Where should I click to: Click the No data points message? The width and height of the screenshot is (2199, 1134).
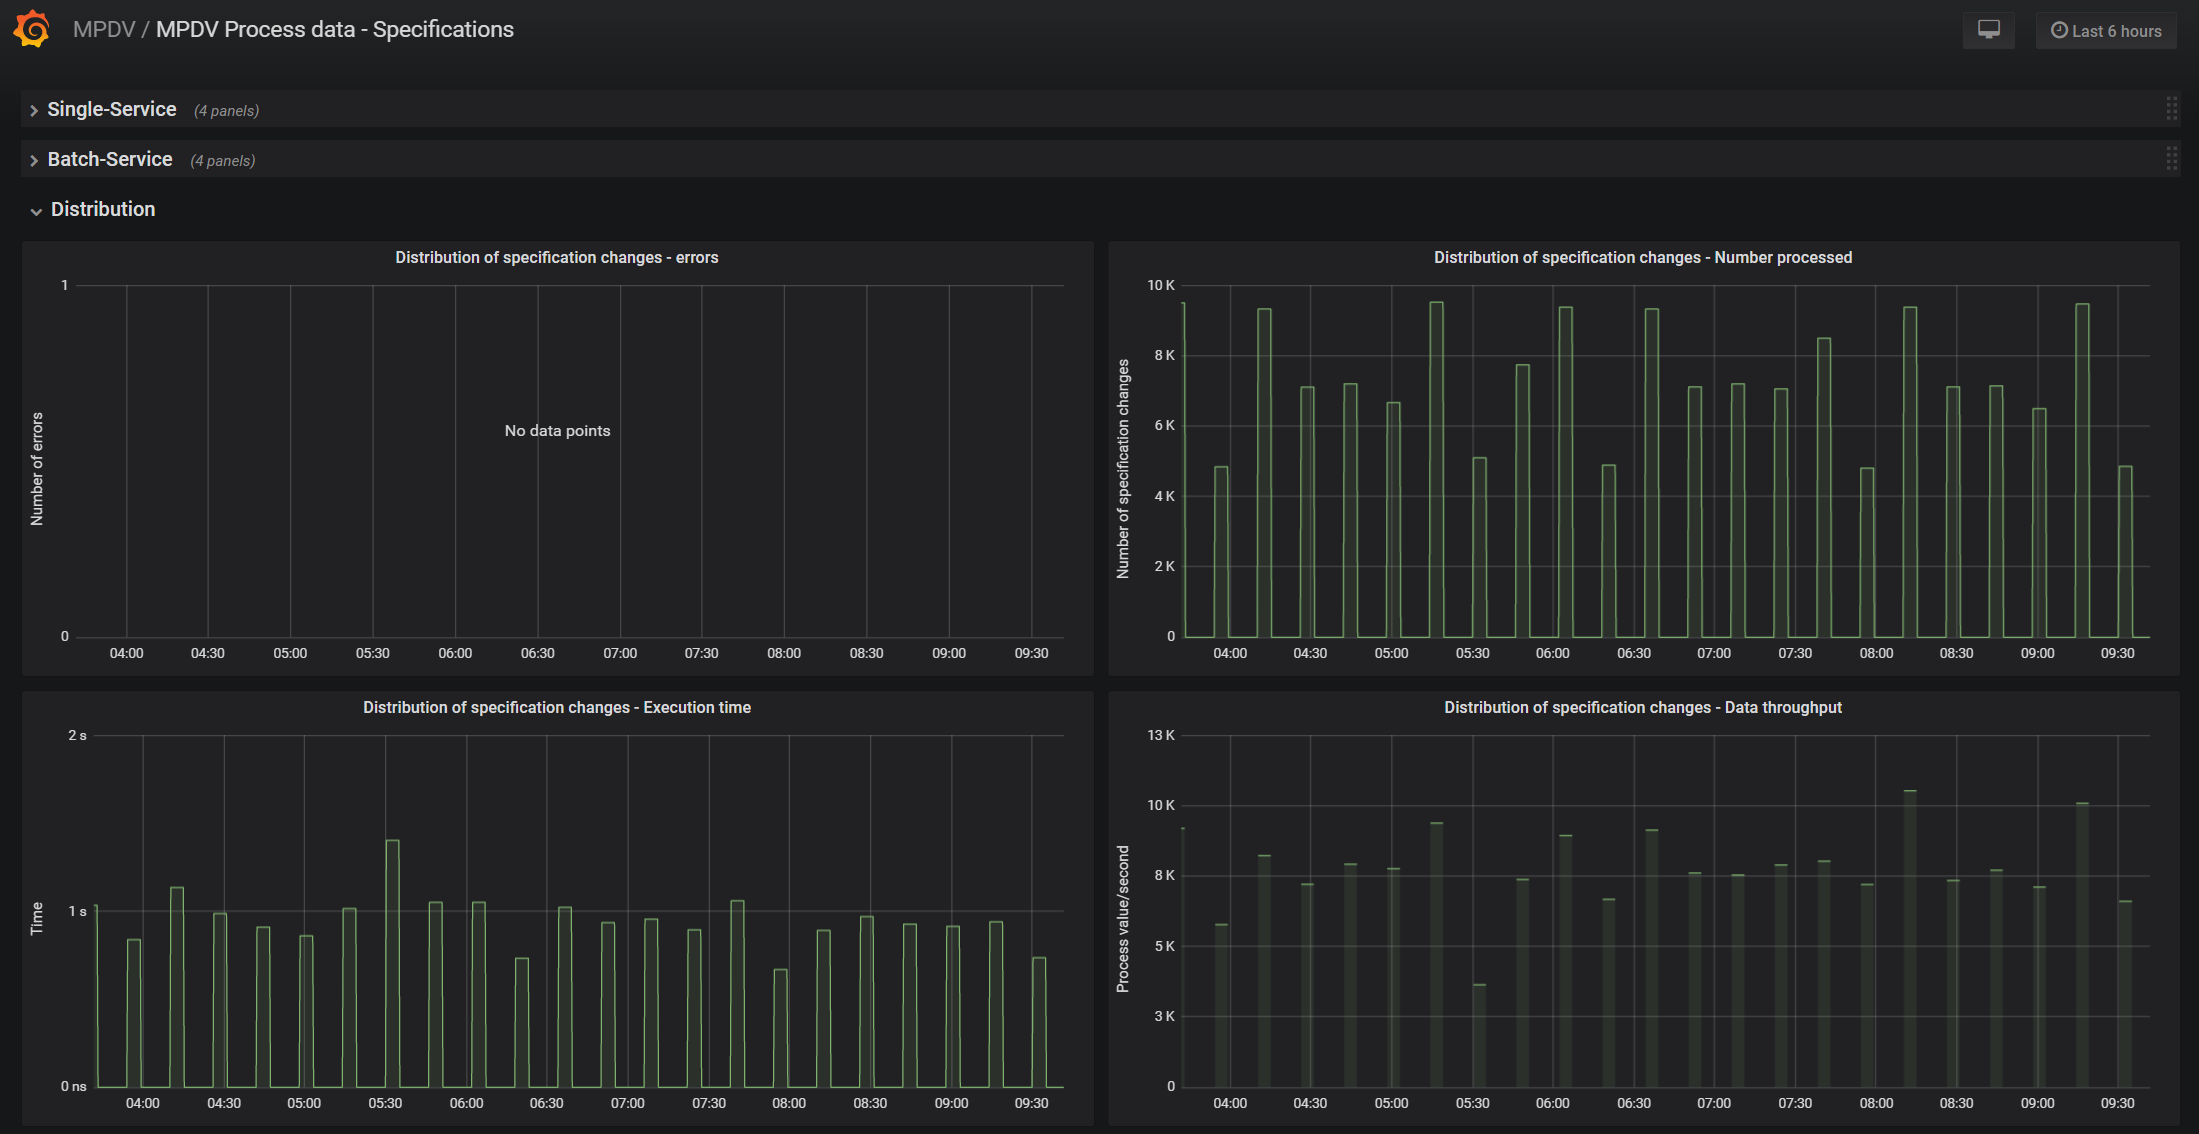[x=557, y=431]
